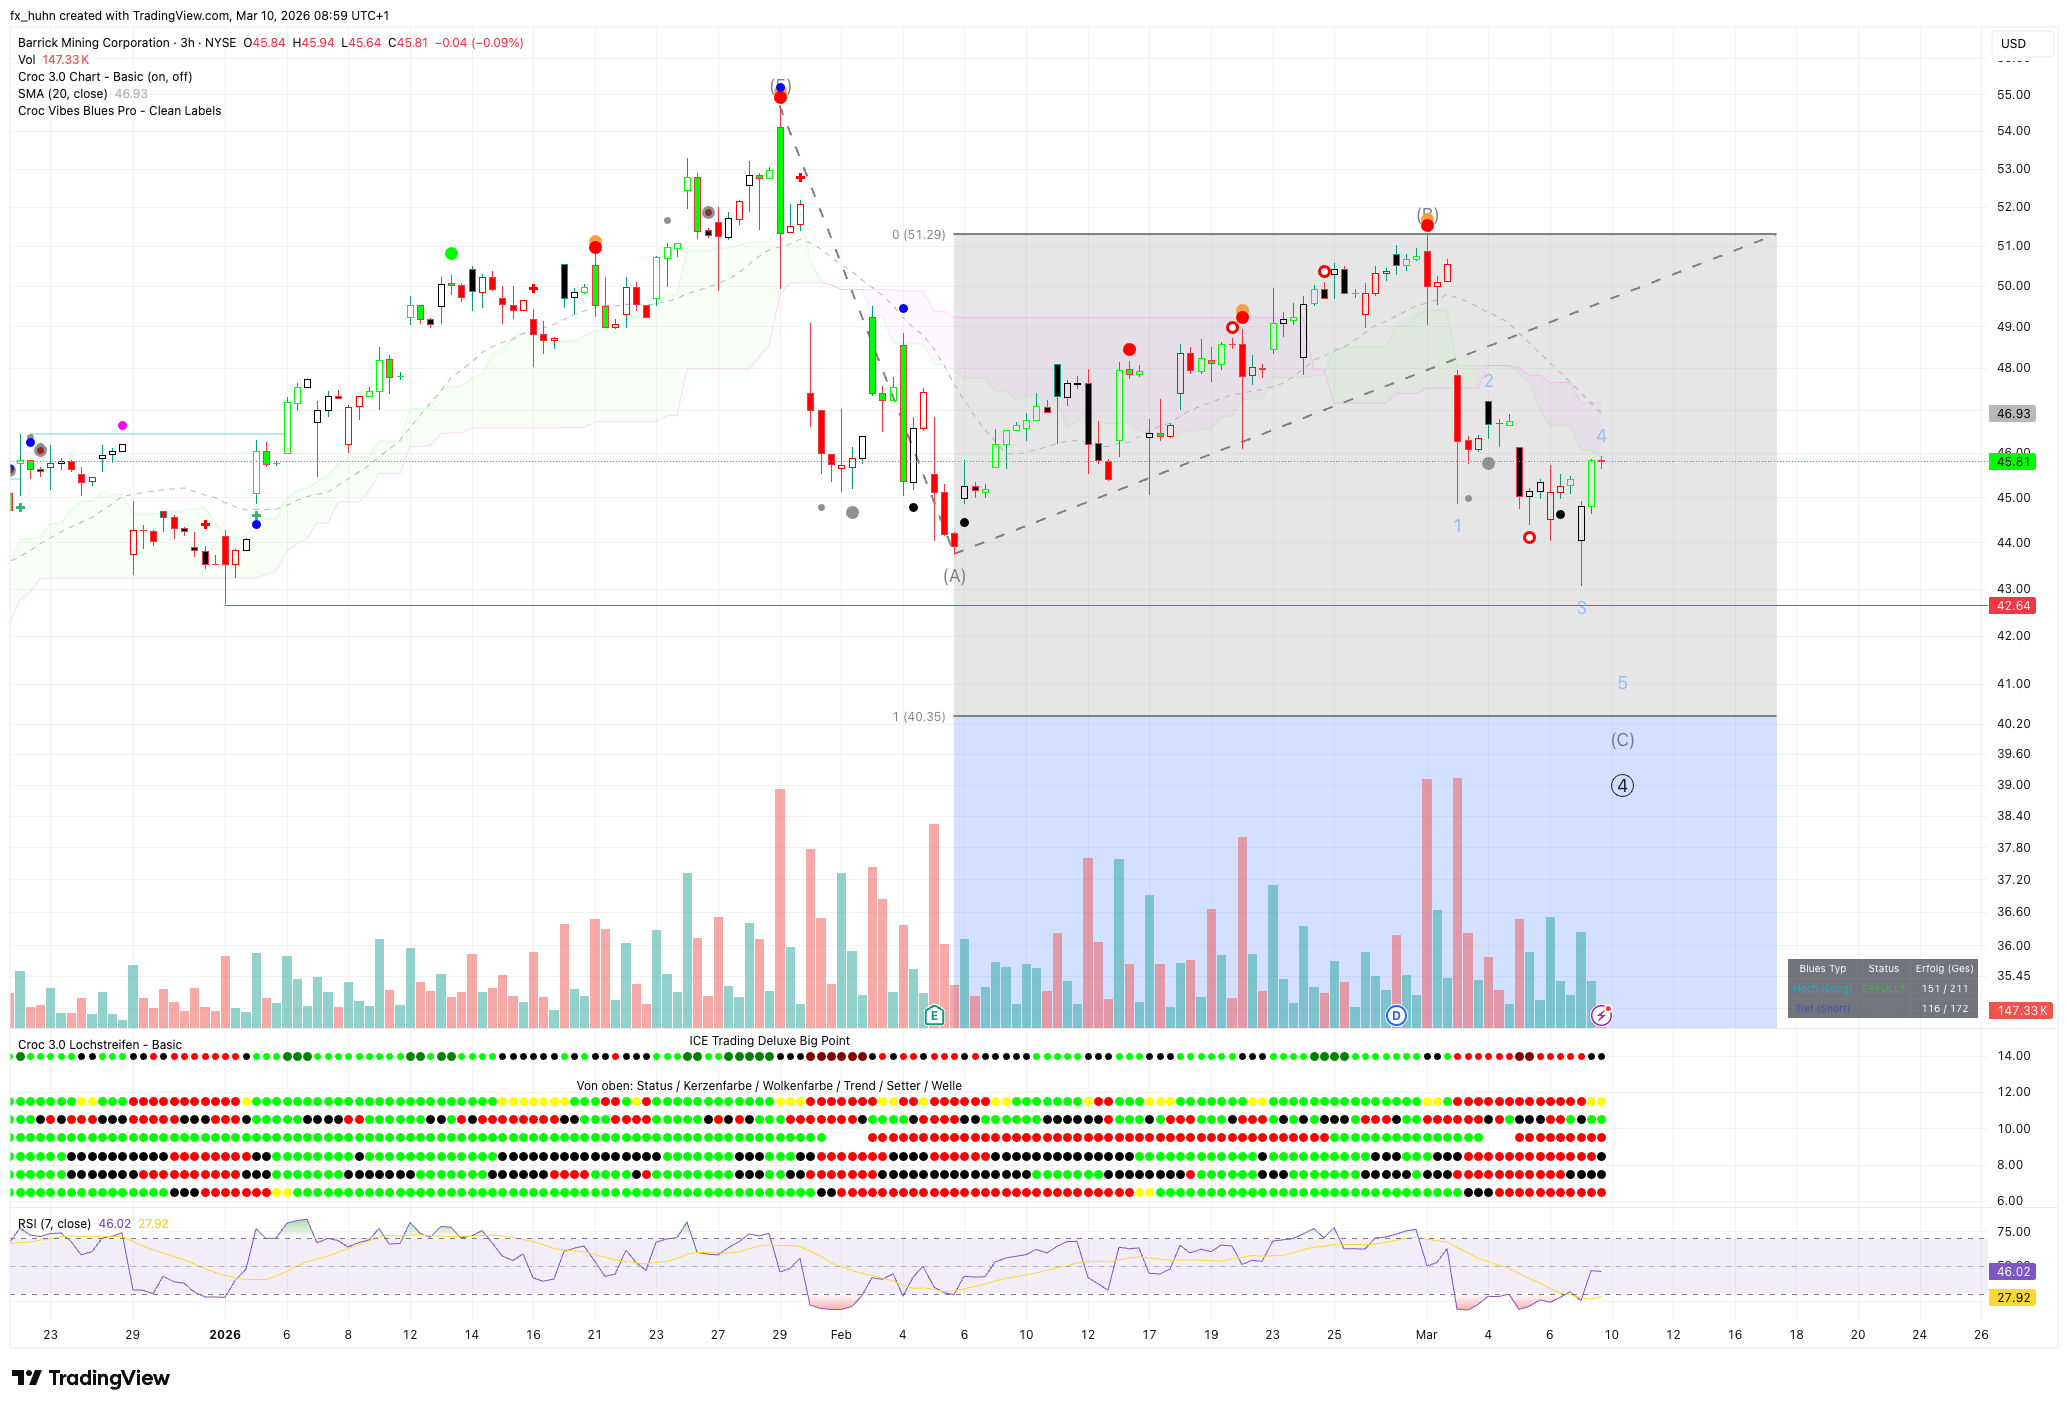Image resolution: width=2068 pixels, height=1408 pixels.
Task: Click the TradingView logo at bottom left
Action: (91, 1378)
